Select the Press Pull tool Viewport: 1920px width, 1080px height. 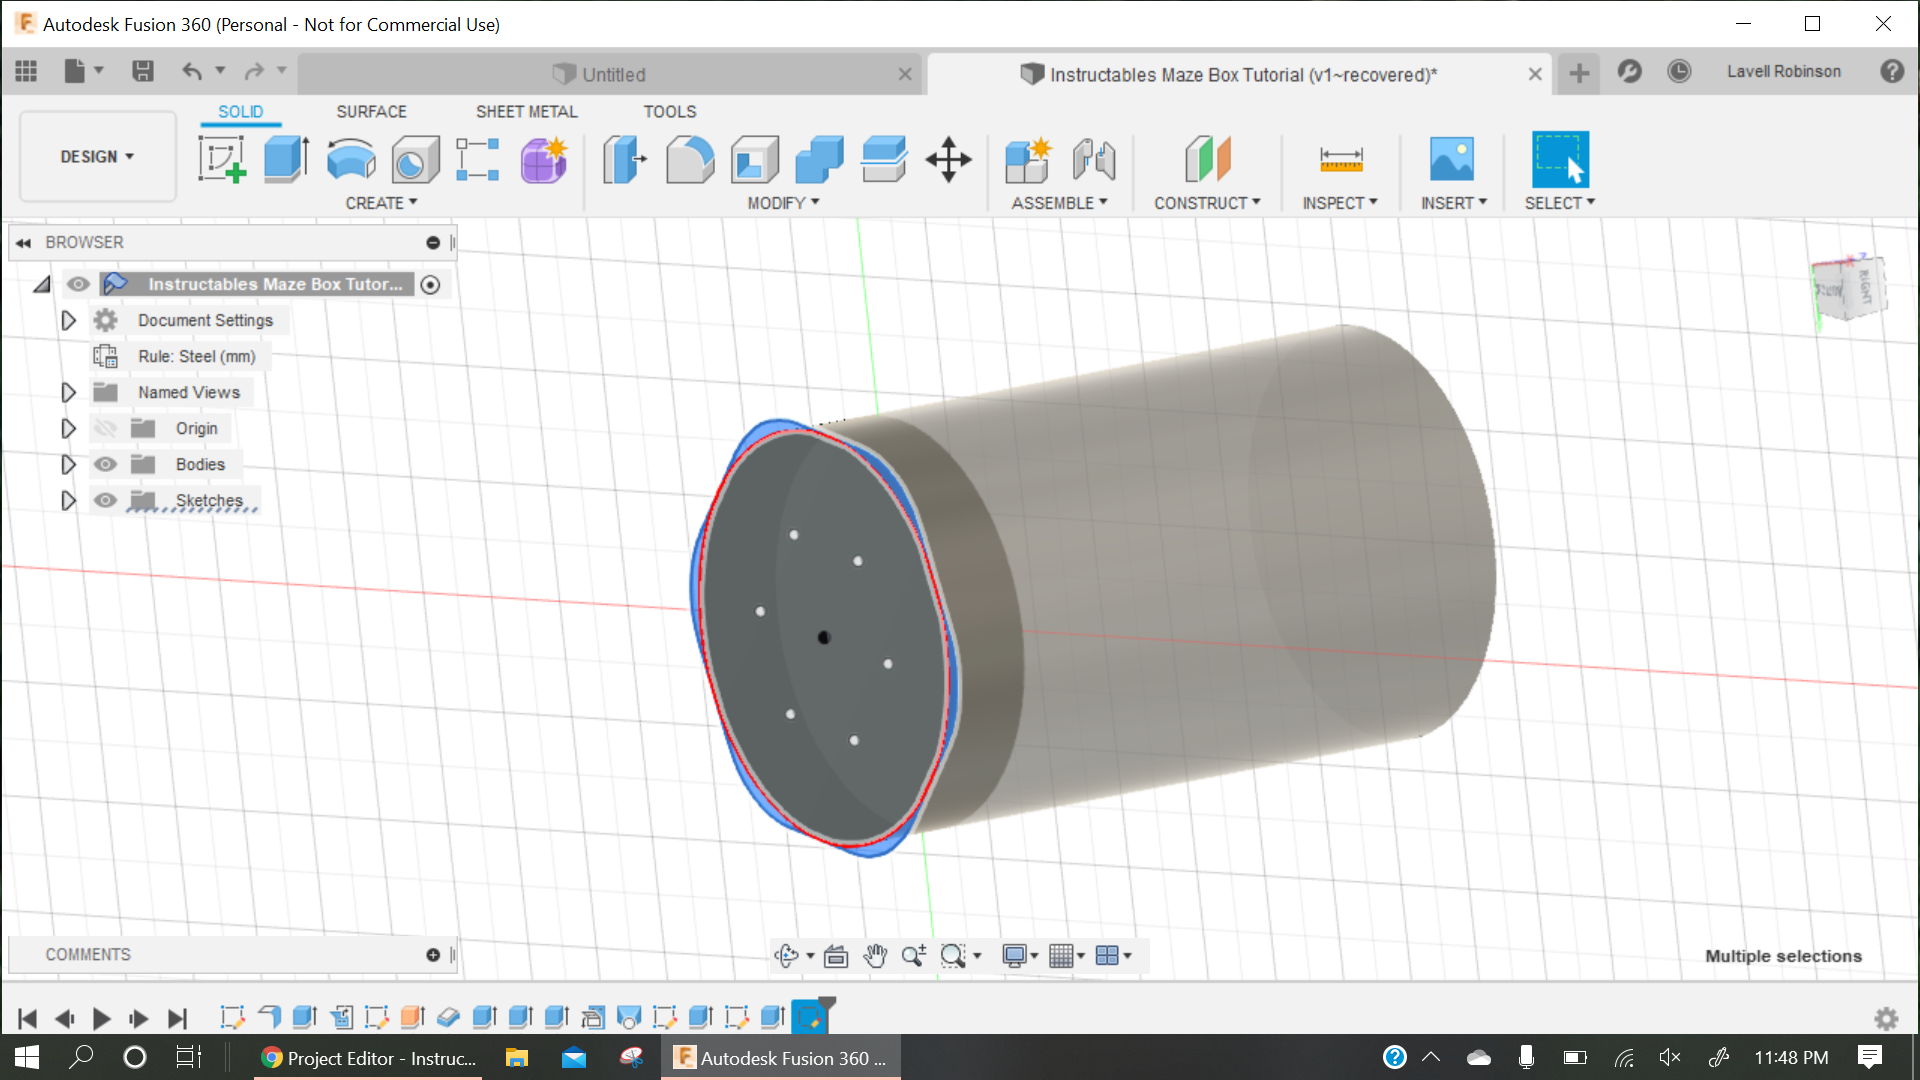(625, 159)
